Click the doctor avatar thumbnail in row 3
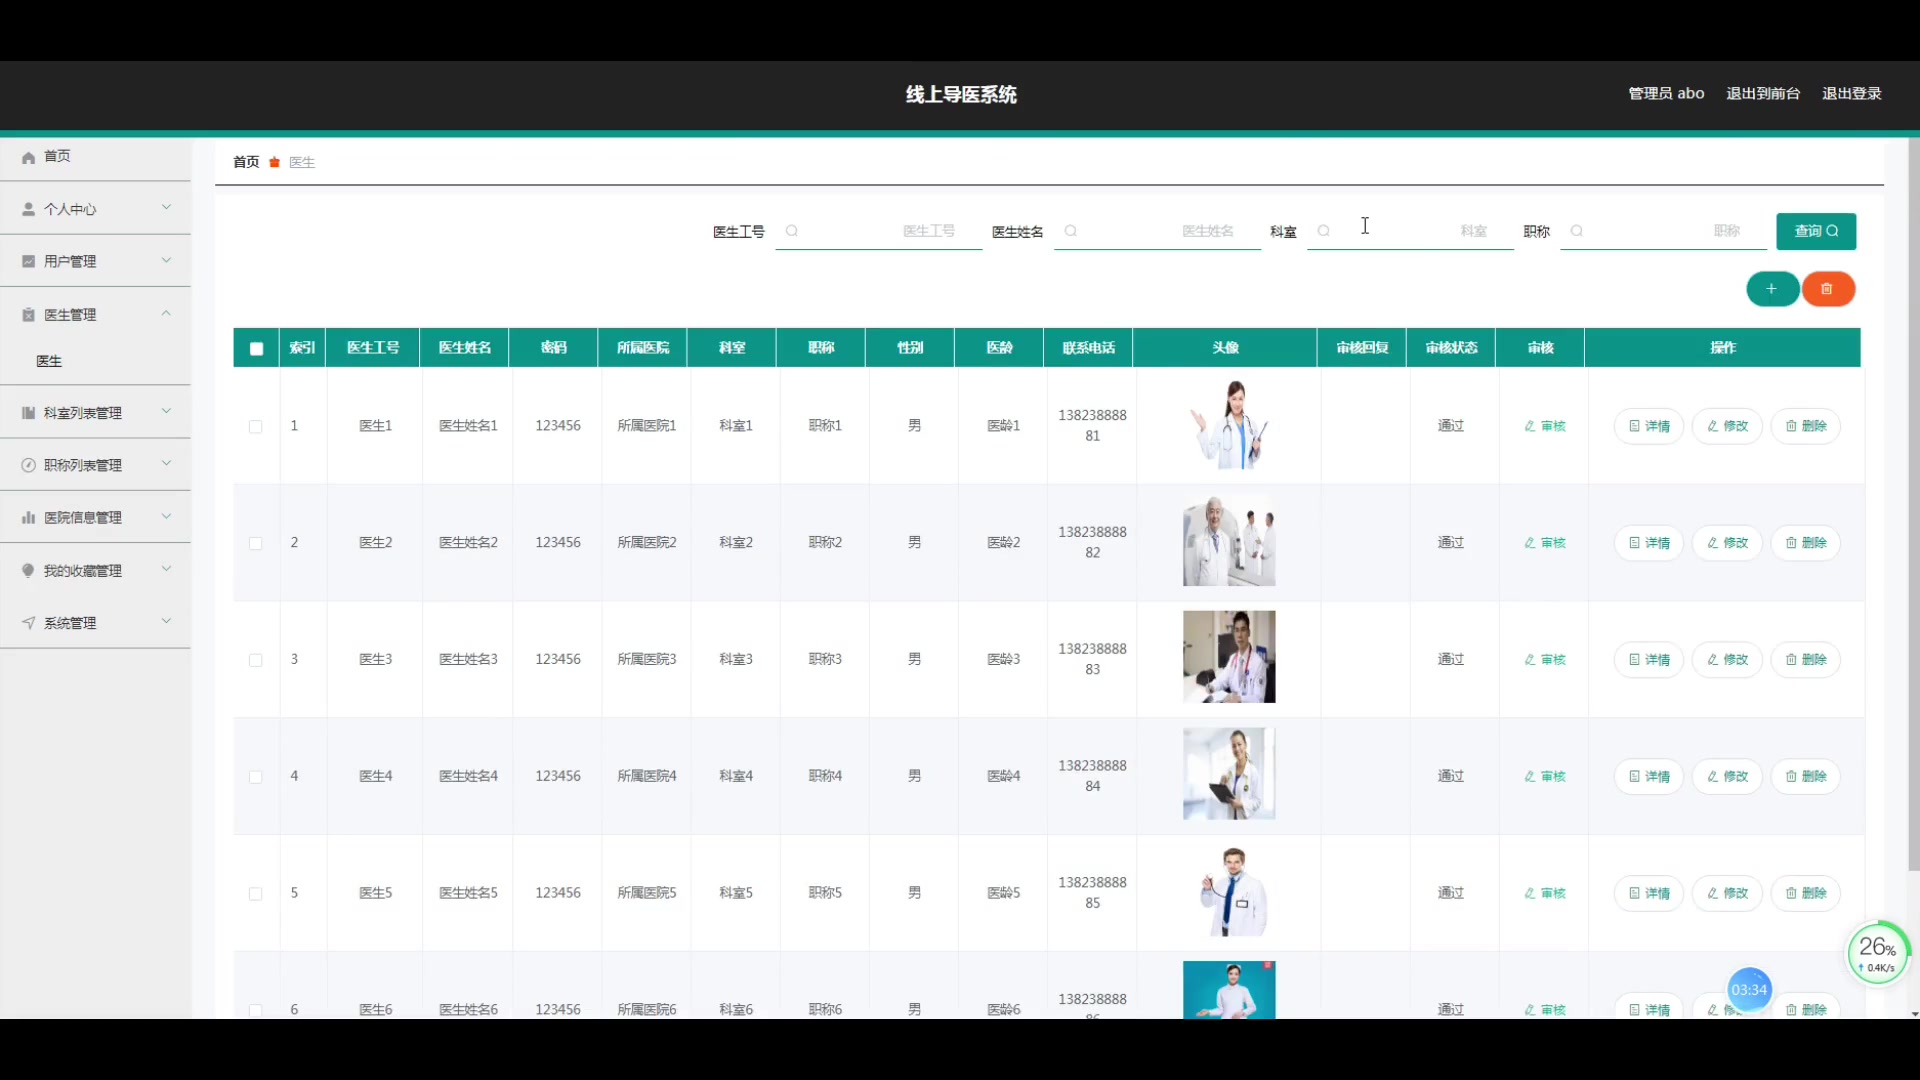 coord(1228,657)
